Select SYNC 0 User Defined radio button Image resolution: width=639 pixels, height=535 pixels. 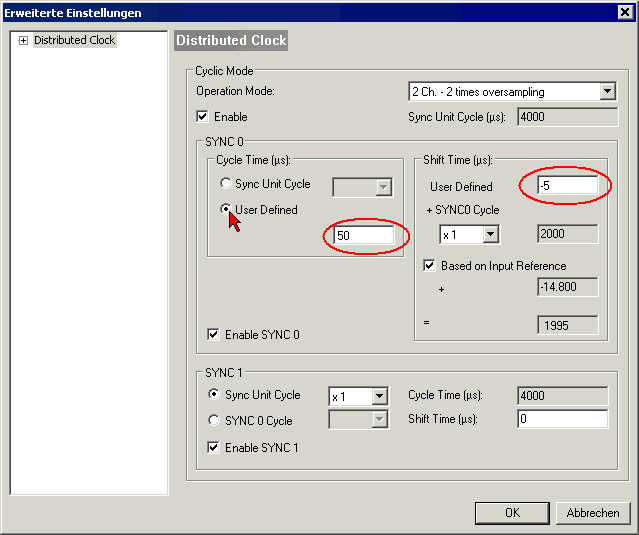225,209
